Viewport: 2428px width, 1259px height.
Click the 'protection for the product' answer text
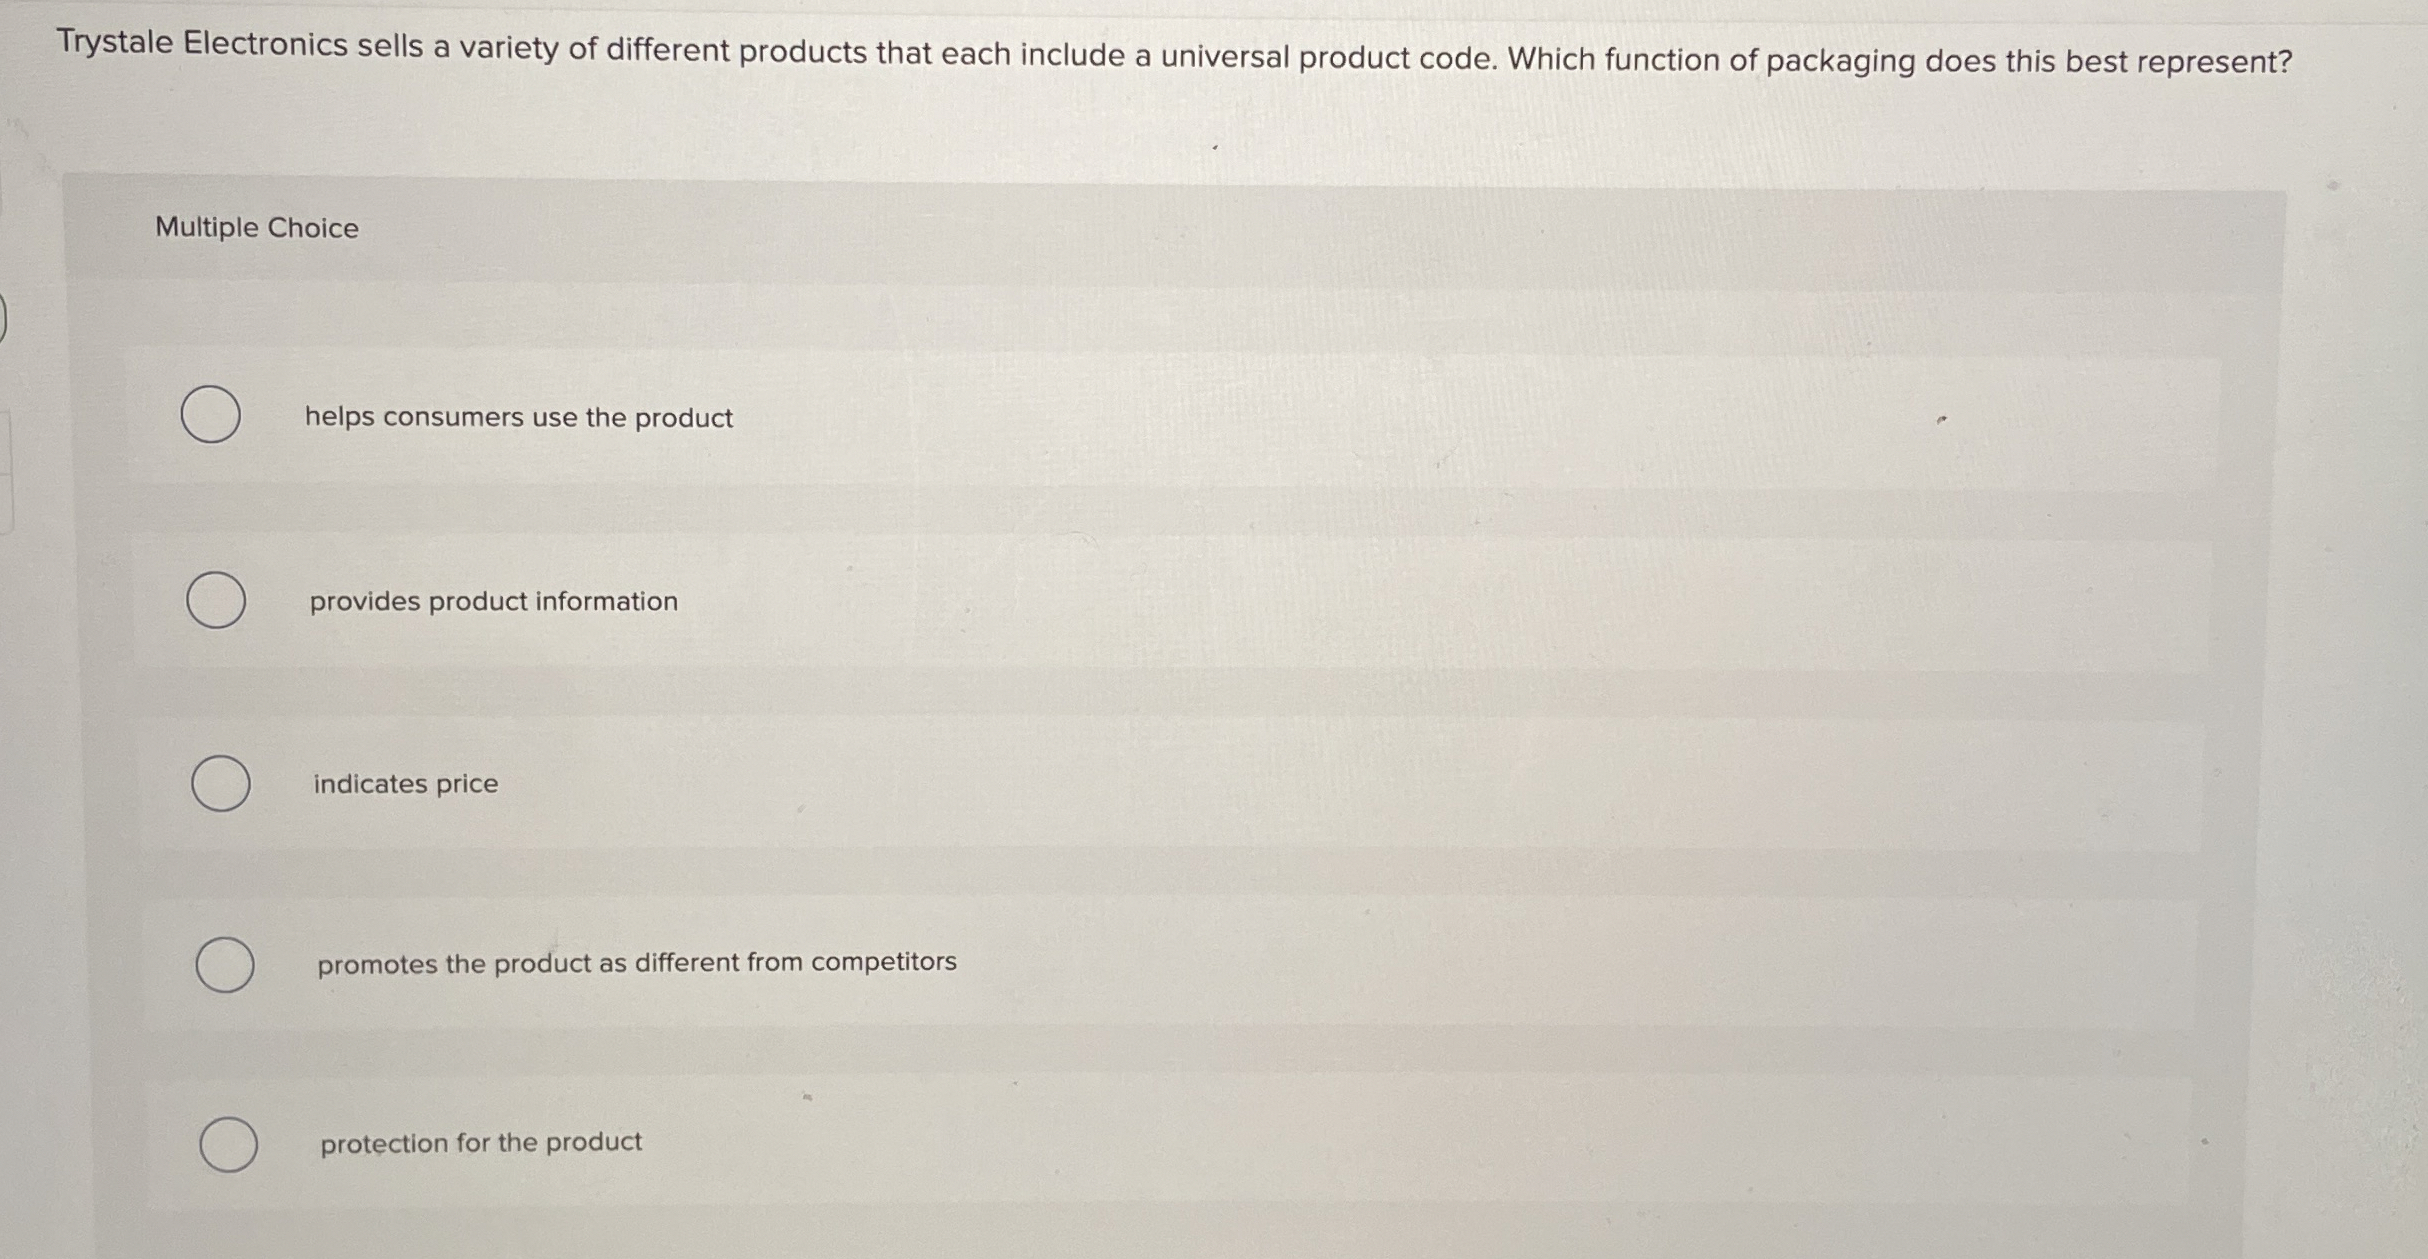click(x=481, y=1143)
